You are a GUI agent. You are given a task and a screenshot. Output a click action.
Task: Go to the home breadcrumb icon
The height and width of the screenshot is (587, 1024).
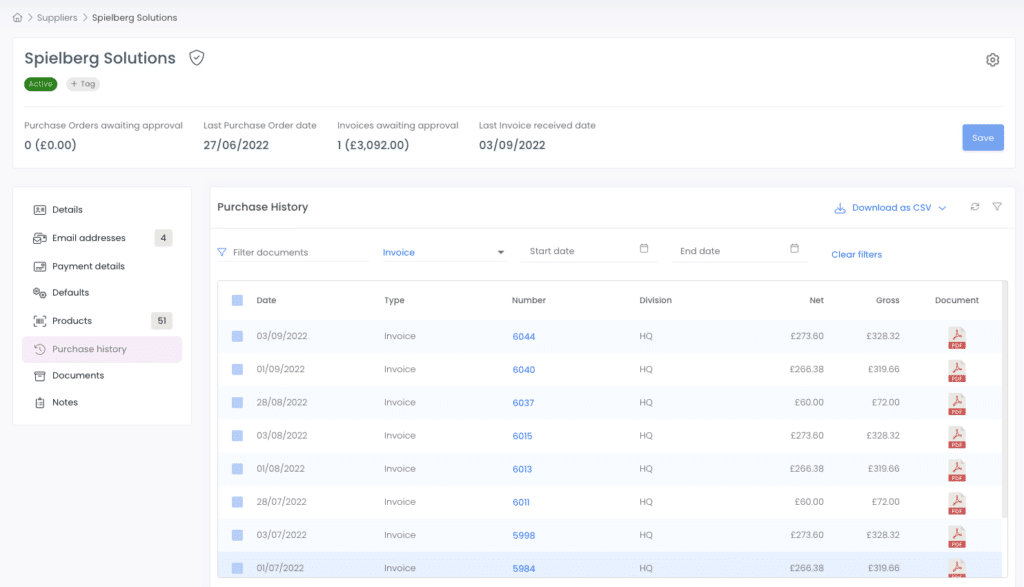(18, 18)
